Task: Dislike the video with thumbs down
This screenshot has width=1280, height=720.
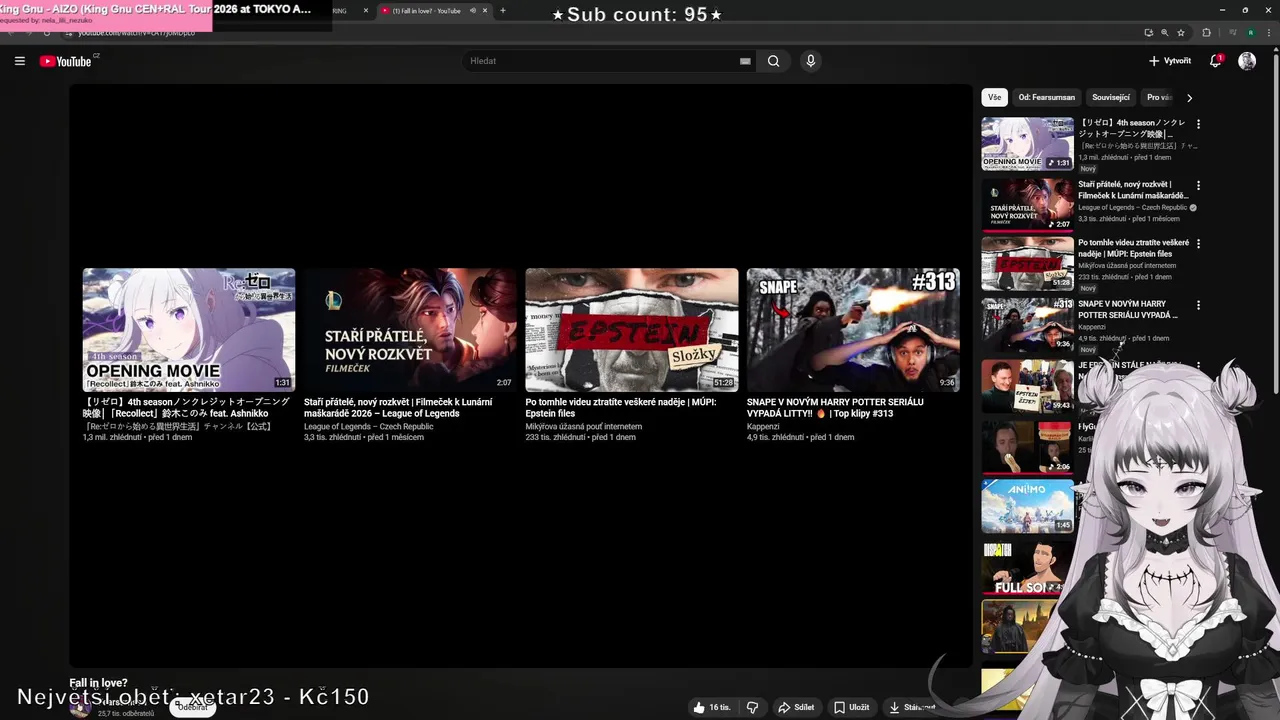Action: [752, 707]
